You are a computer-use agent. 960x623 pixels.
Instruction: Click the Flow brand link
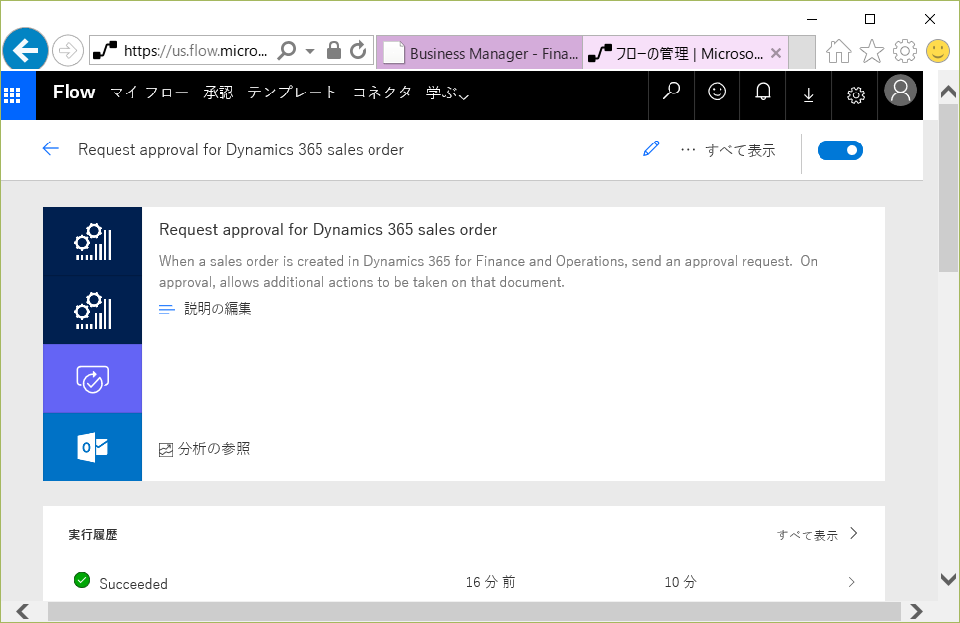(x=74, y=92)
